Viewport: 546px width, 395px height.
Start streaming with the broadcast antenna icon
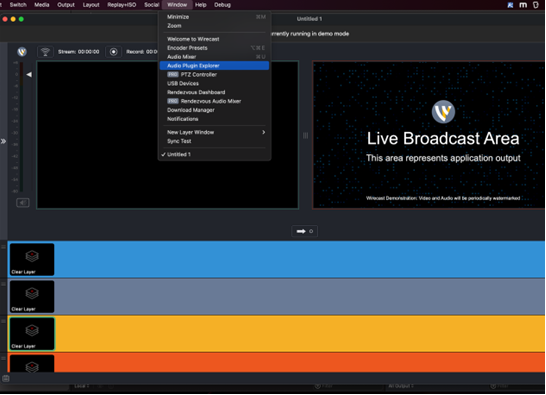point(45,52)
